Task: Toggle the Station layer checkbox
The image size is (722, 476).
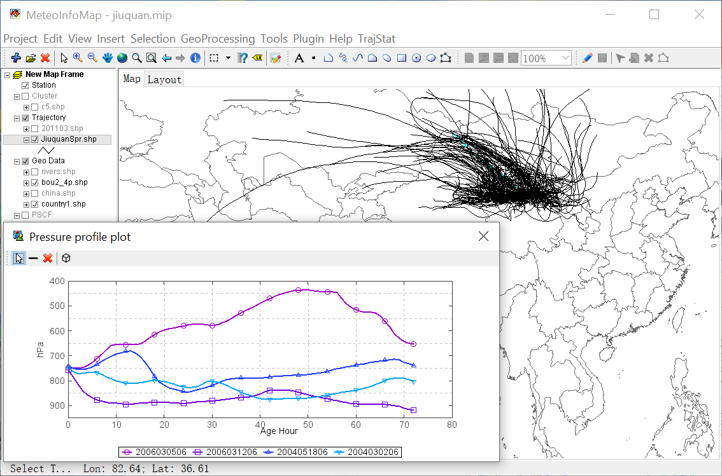Action: point(25,86)
